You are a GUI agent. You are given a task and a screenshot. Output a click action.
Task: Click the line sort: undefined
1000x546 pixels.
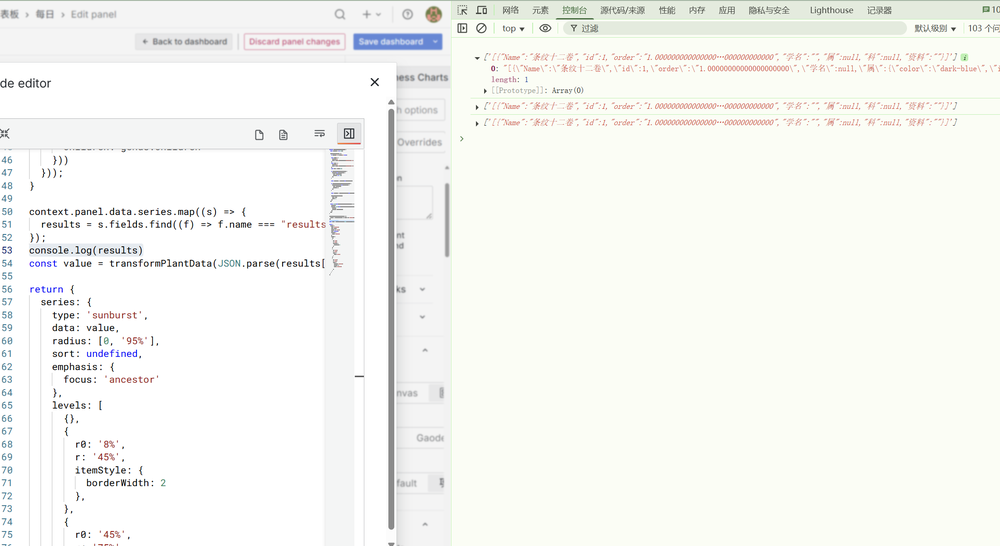click(x=97, y=353)
